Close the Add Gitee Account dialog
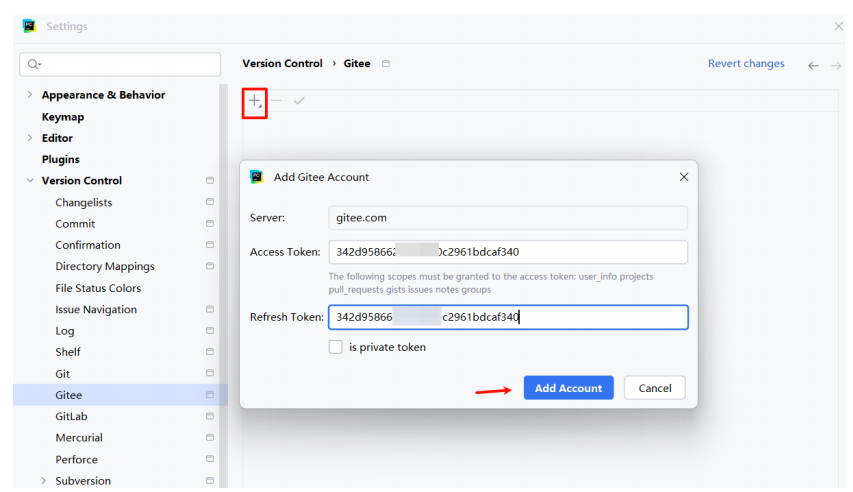Image resolution: width=853 pixels, height=492 pixels. tap(684, 177)
